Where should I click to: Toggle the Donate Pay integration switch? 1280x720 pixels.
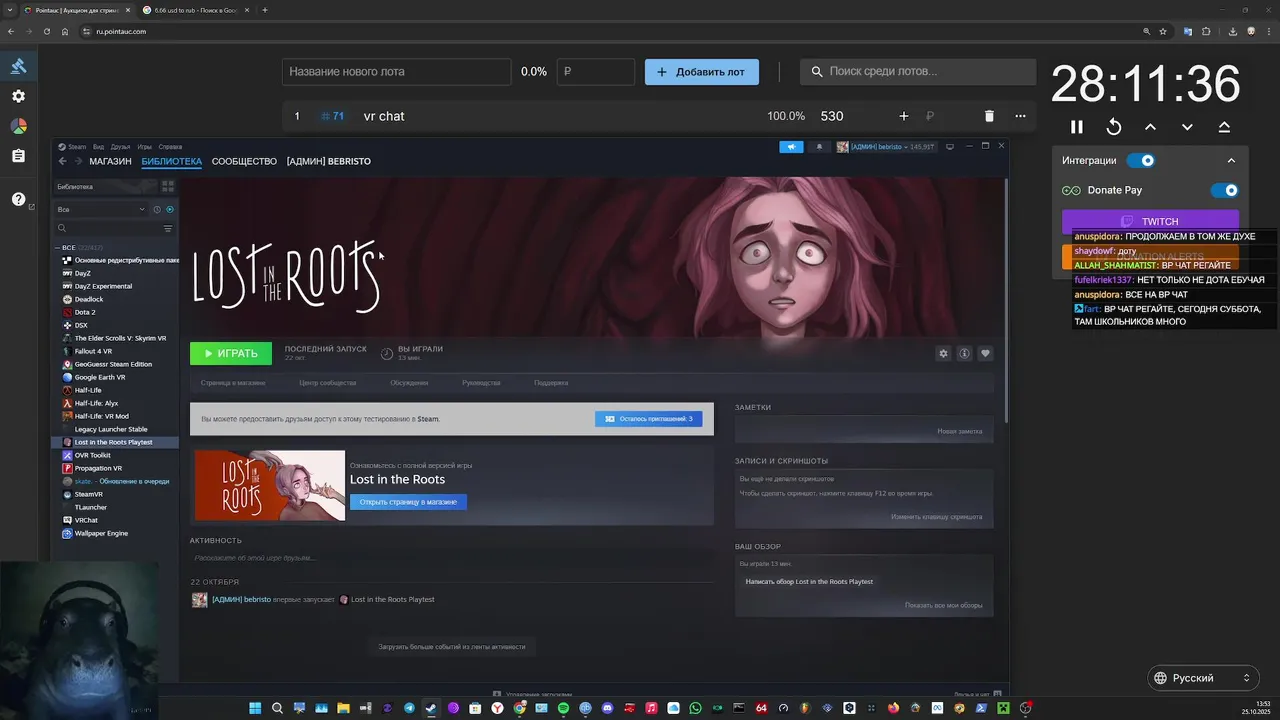tap(1225, 190)
